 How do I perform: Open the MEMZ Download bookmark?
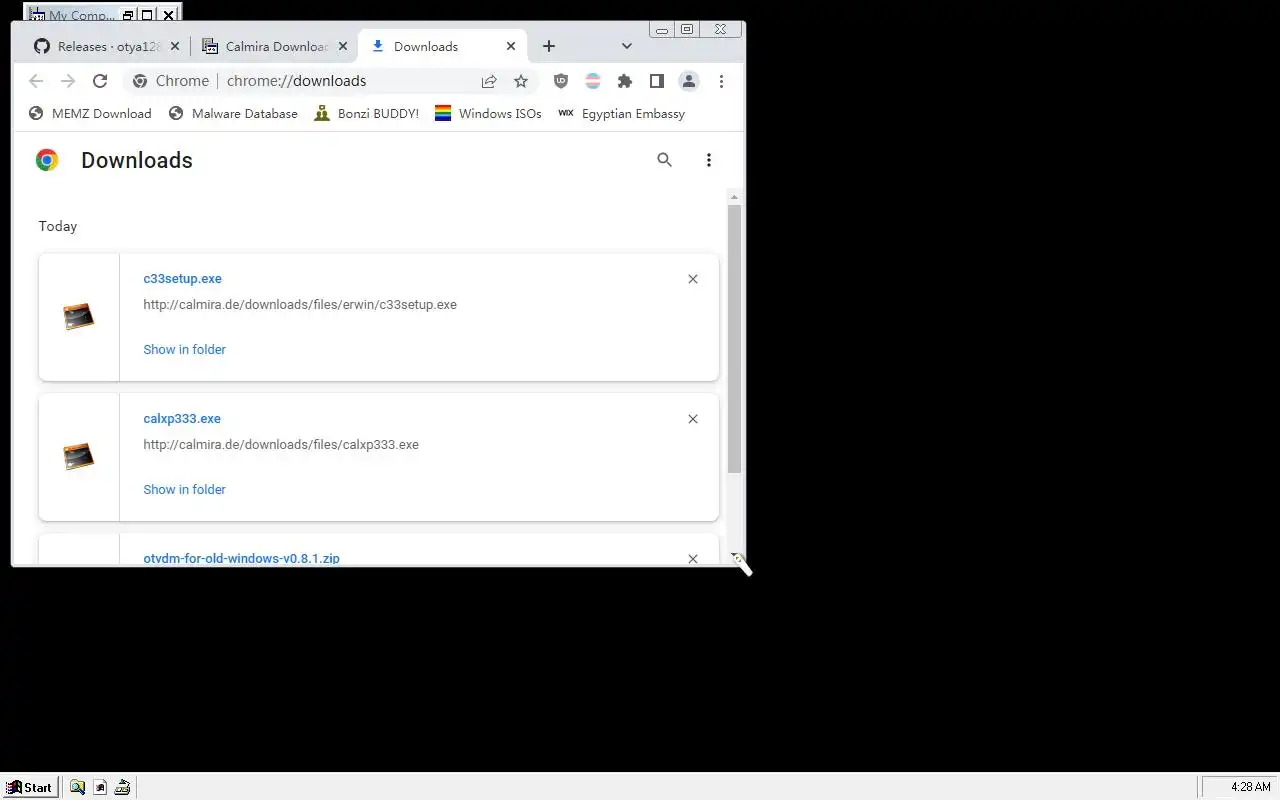(x=90, y=114)
